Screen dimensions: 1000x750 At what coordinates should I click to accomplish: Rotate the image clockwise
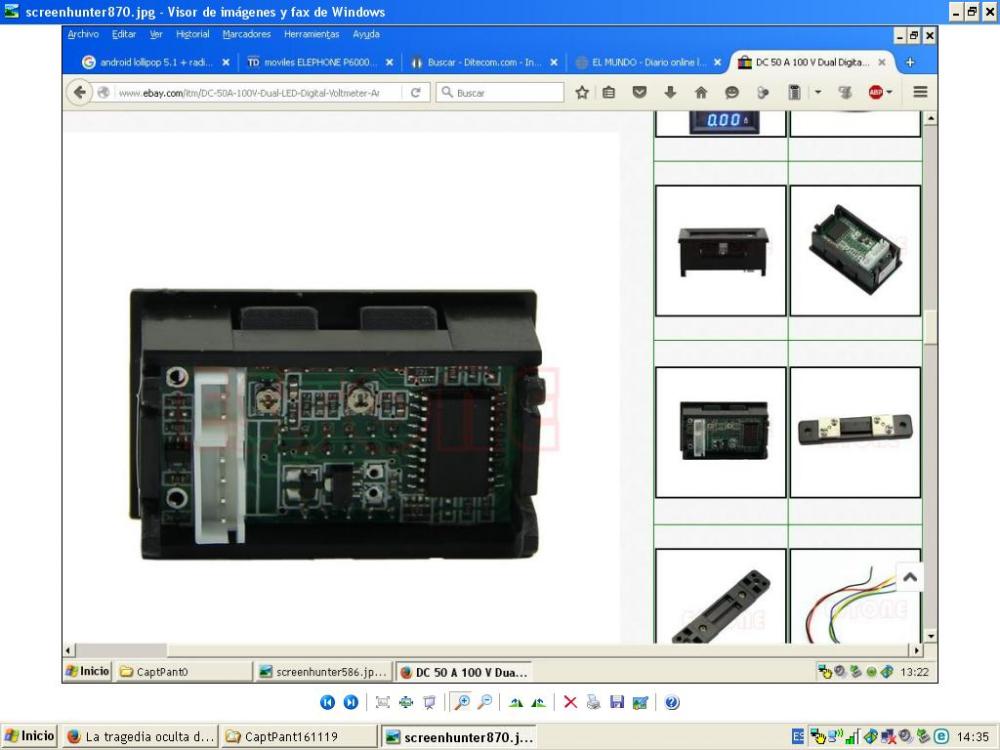[x=515, y=702]
